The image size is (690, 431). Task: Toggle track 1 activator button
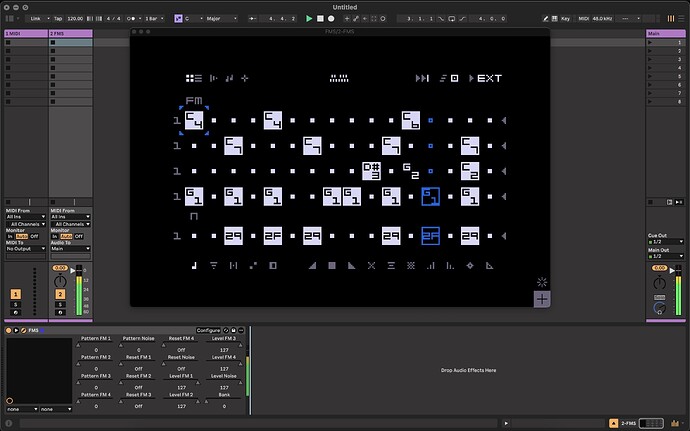(x=16, y=294)
